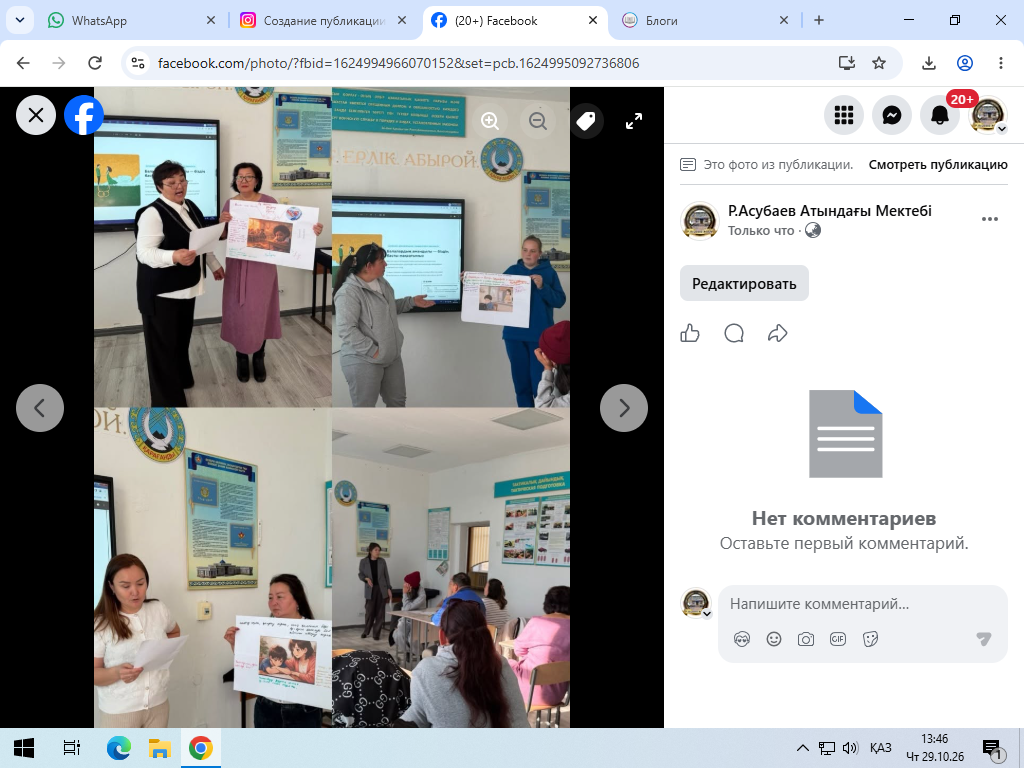This screenshot has width=1024, height=768.
Task: Zoom in on the photo
Action: point(490,121)
